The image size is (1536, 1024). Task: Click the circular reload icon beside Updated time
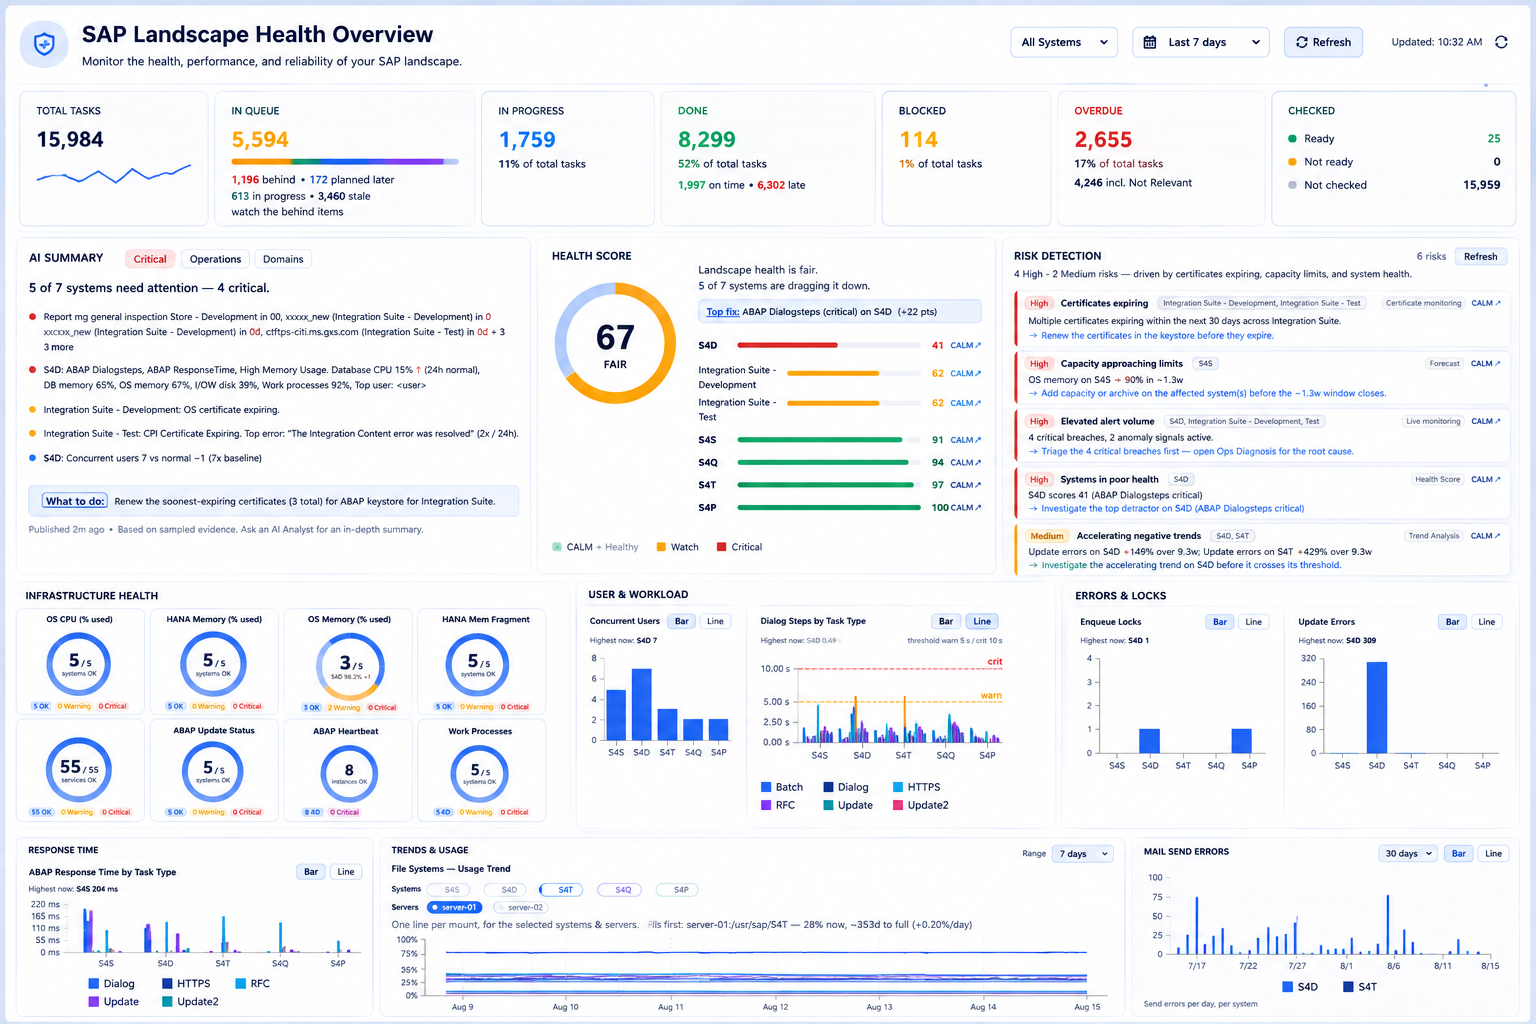pos(1501,42)
